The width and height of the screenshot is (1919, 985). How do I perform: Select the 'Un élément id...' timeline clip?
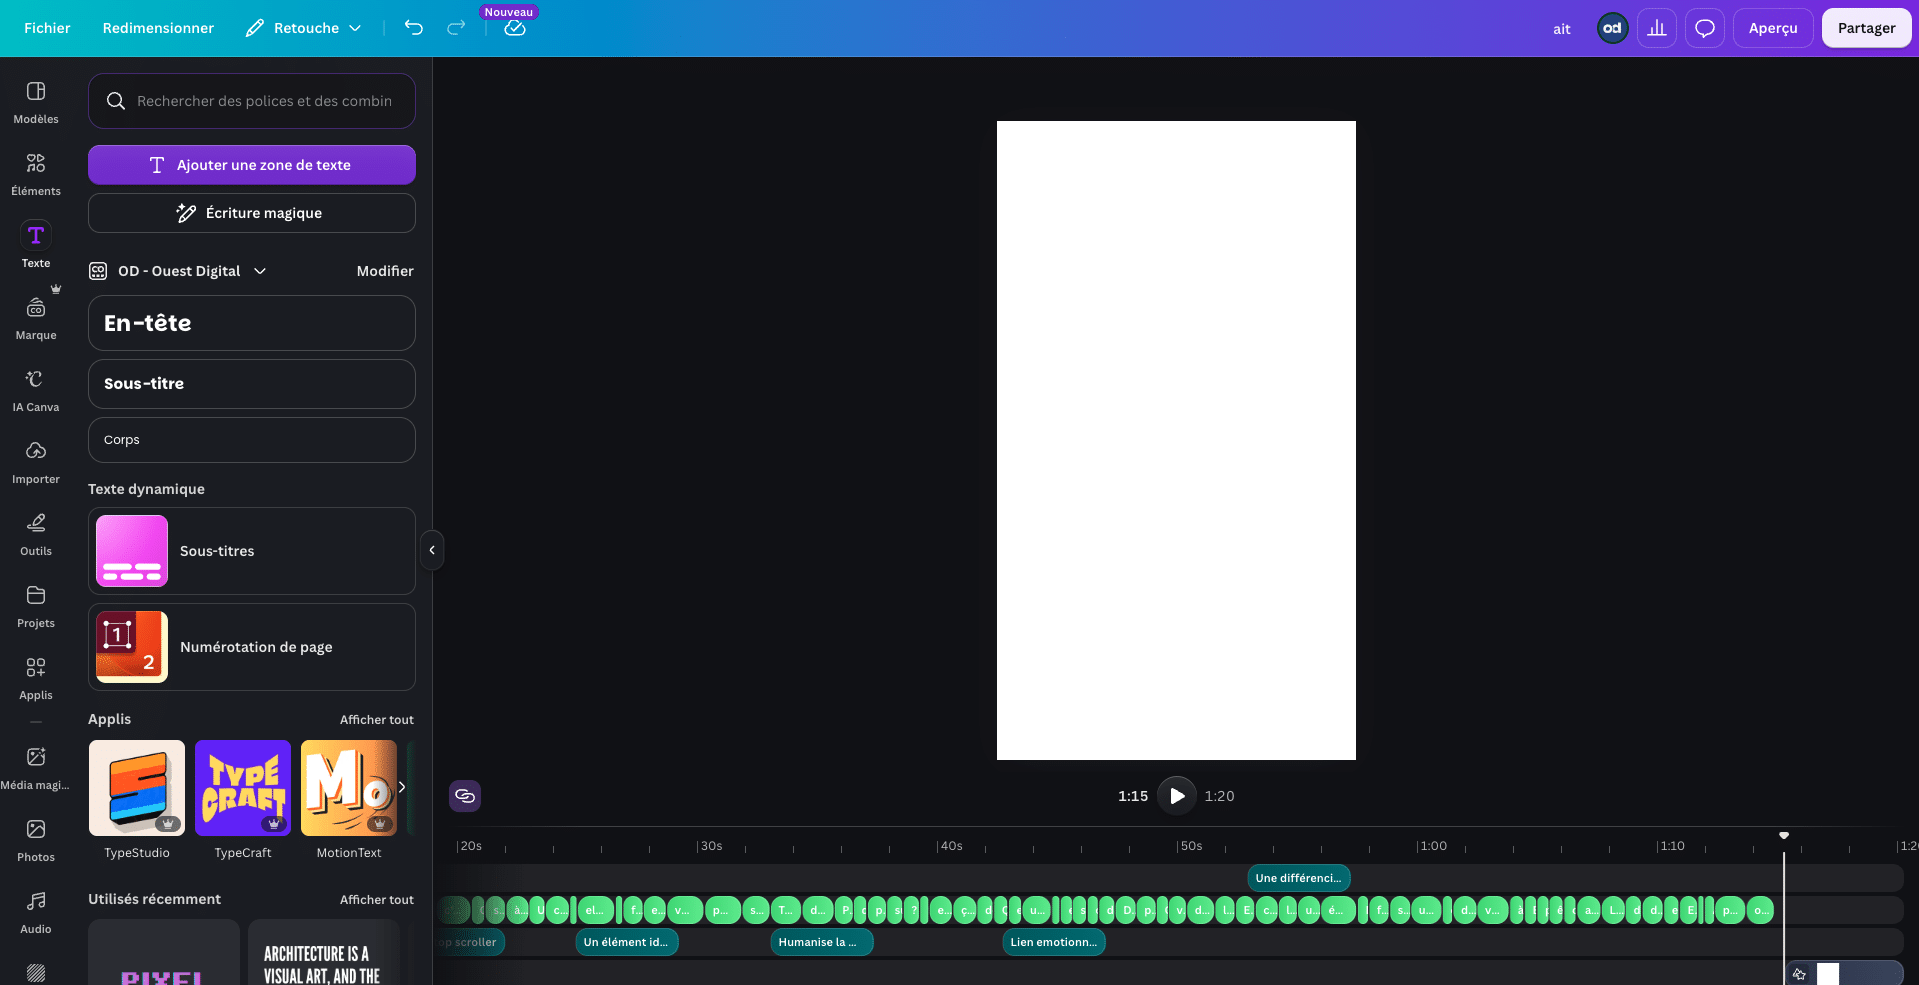(x=627, y=942)
